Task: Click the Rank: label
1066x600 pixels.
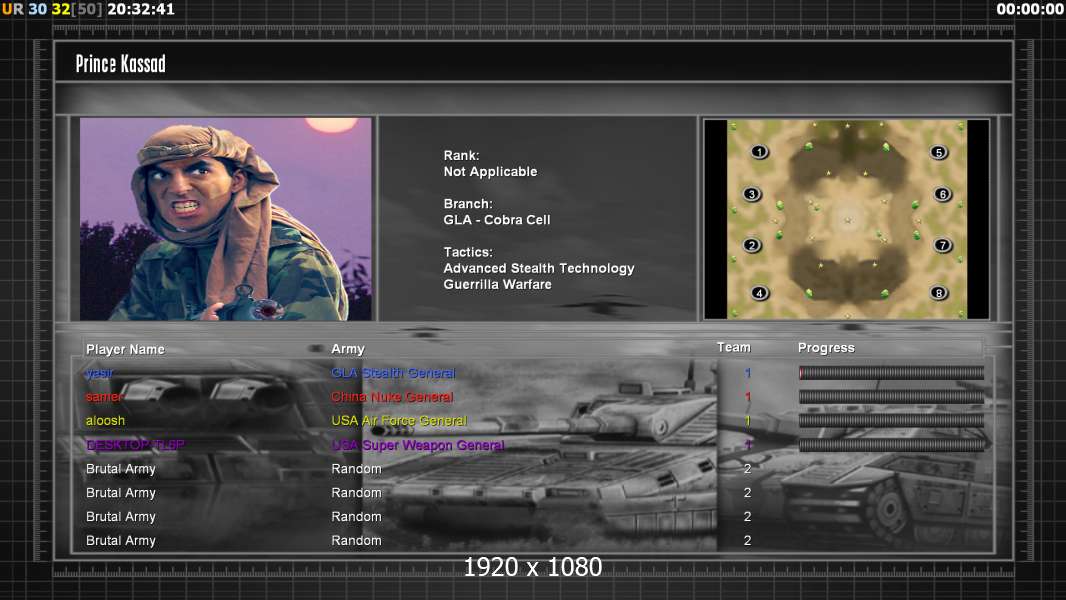Action: tap(462, 156)
